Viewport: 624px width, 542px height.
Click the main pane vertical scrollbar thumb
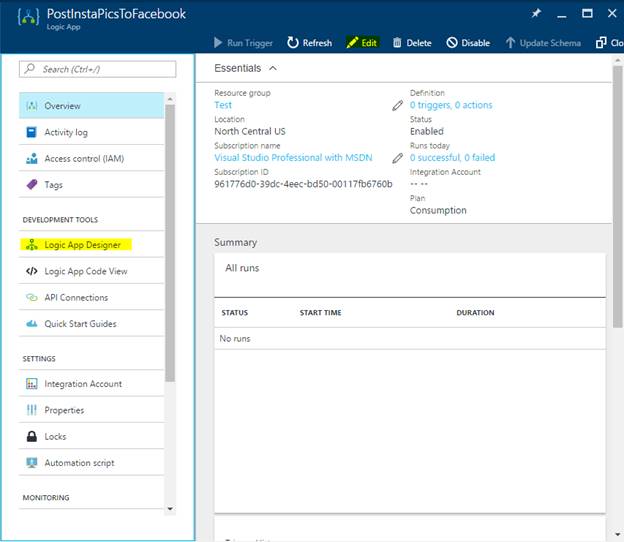617,197
